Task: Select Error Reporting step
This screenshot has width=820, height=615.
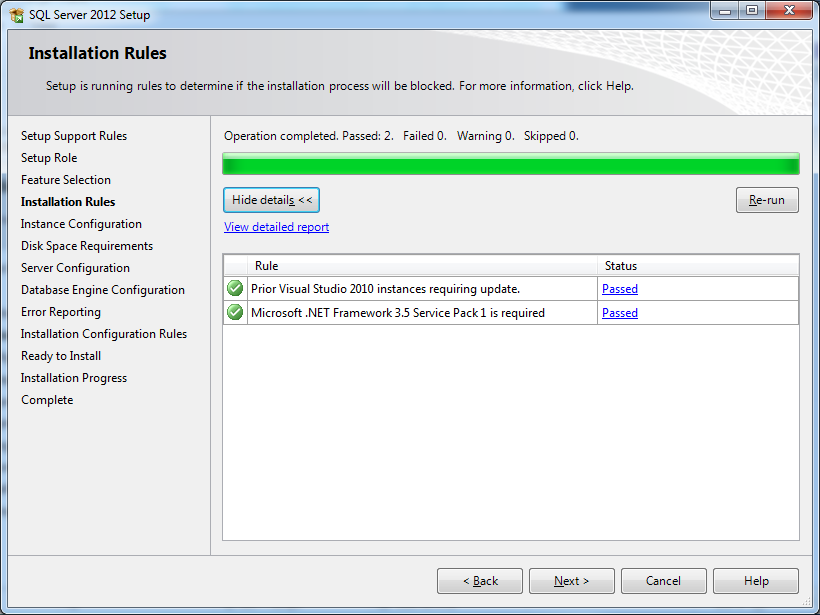Action: click(x=61, y=312)
